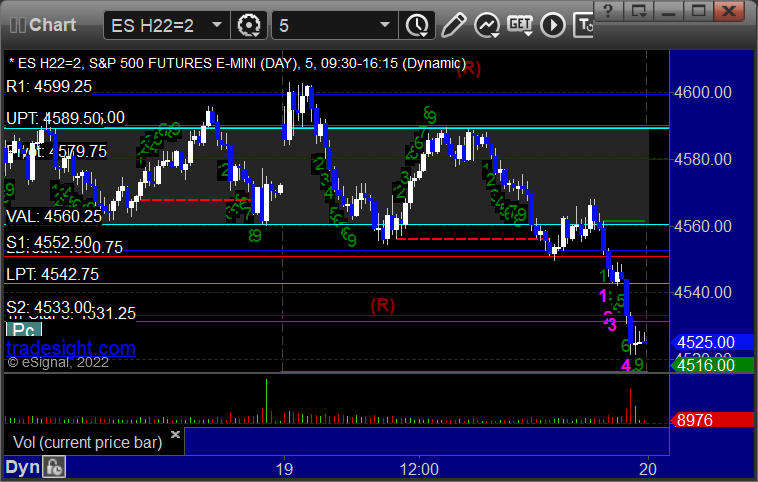
Task: Click the help question mark button
Action: click(608, 11)
